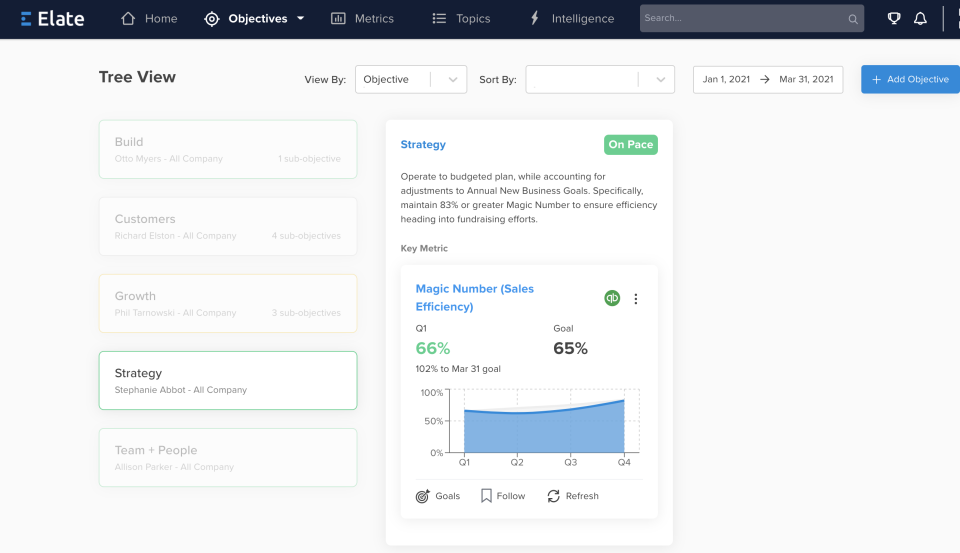Follow the Magic Number metric

[503, 496]
